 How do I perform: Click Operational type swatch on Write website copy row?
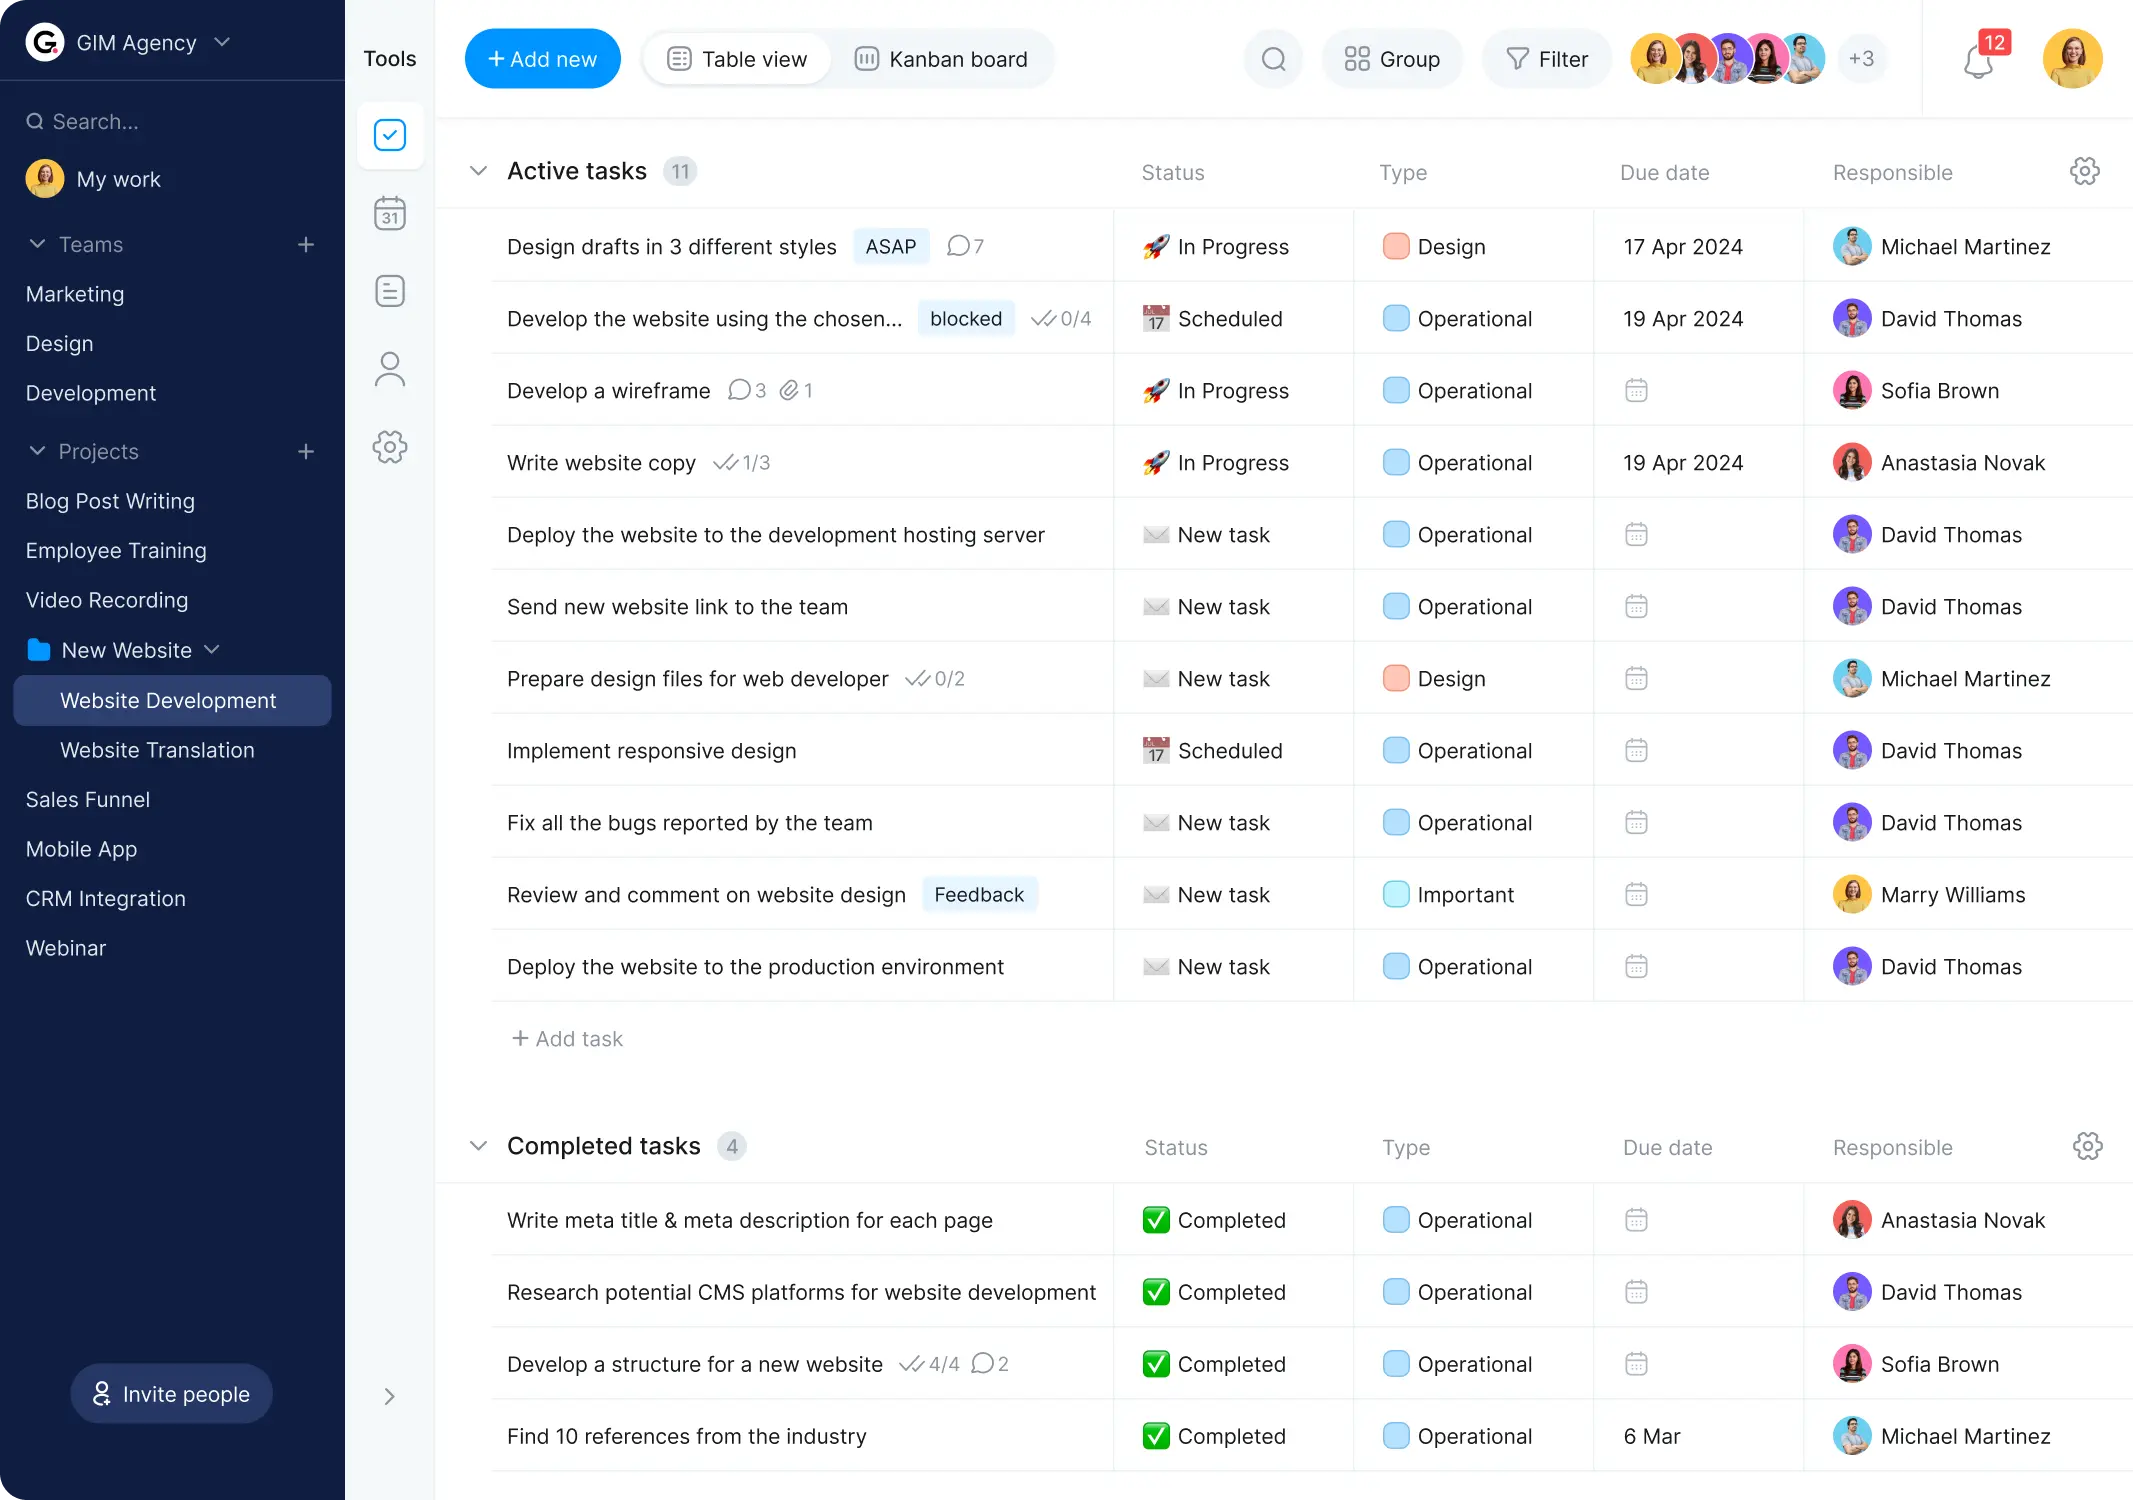coord(1396,462)
